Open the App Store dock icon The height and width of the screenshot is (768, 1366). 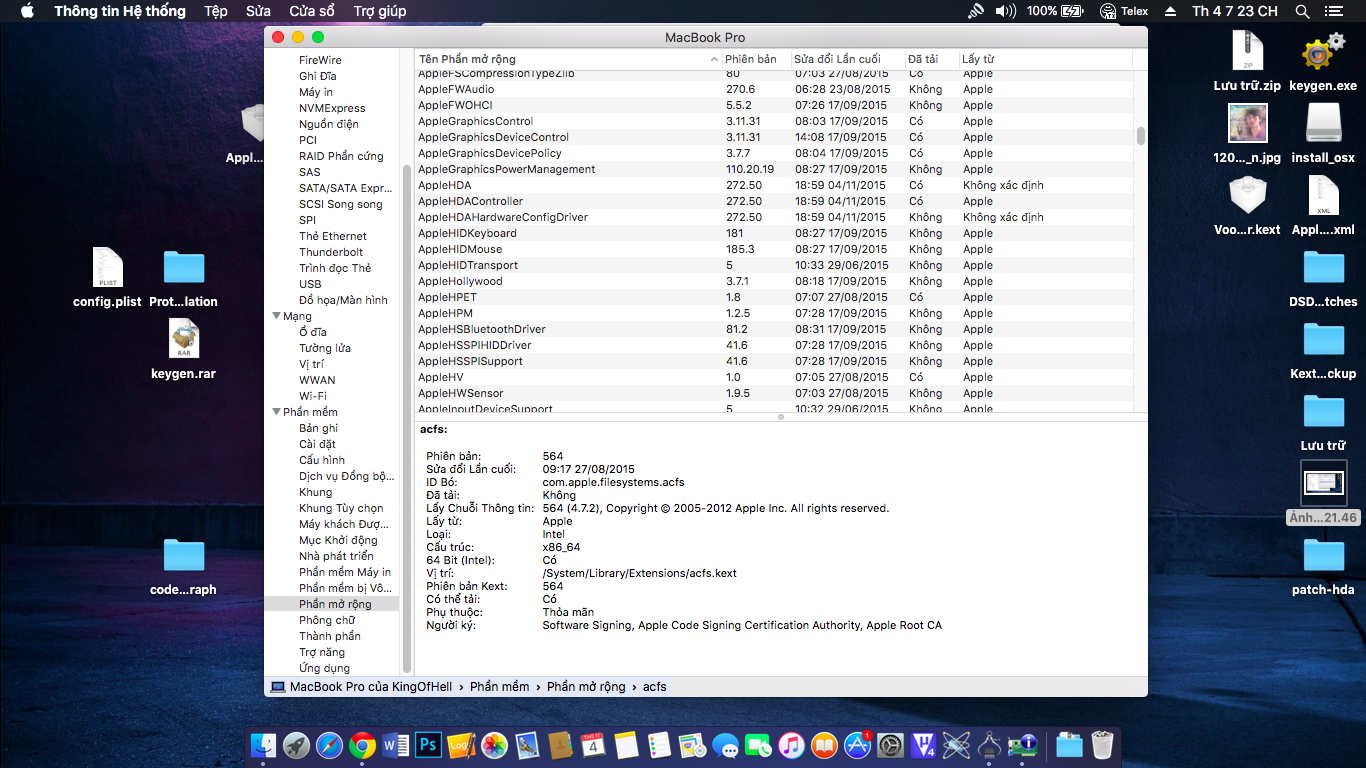(857, 745)
